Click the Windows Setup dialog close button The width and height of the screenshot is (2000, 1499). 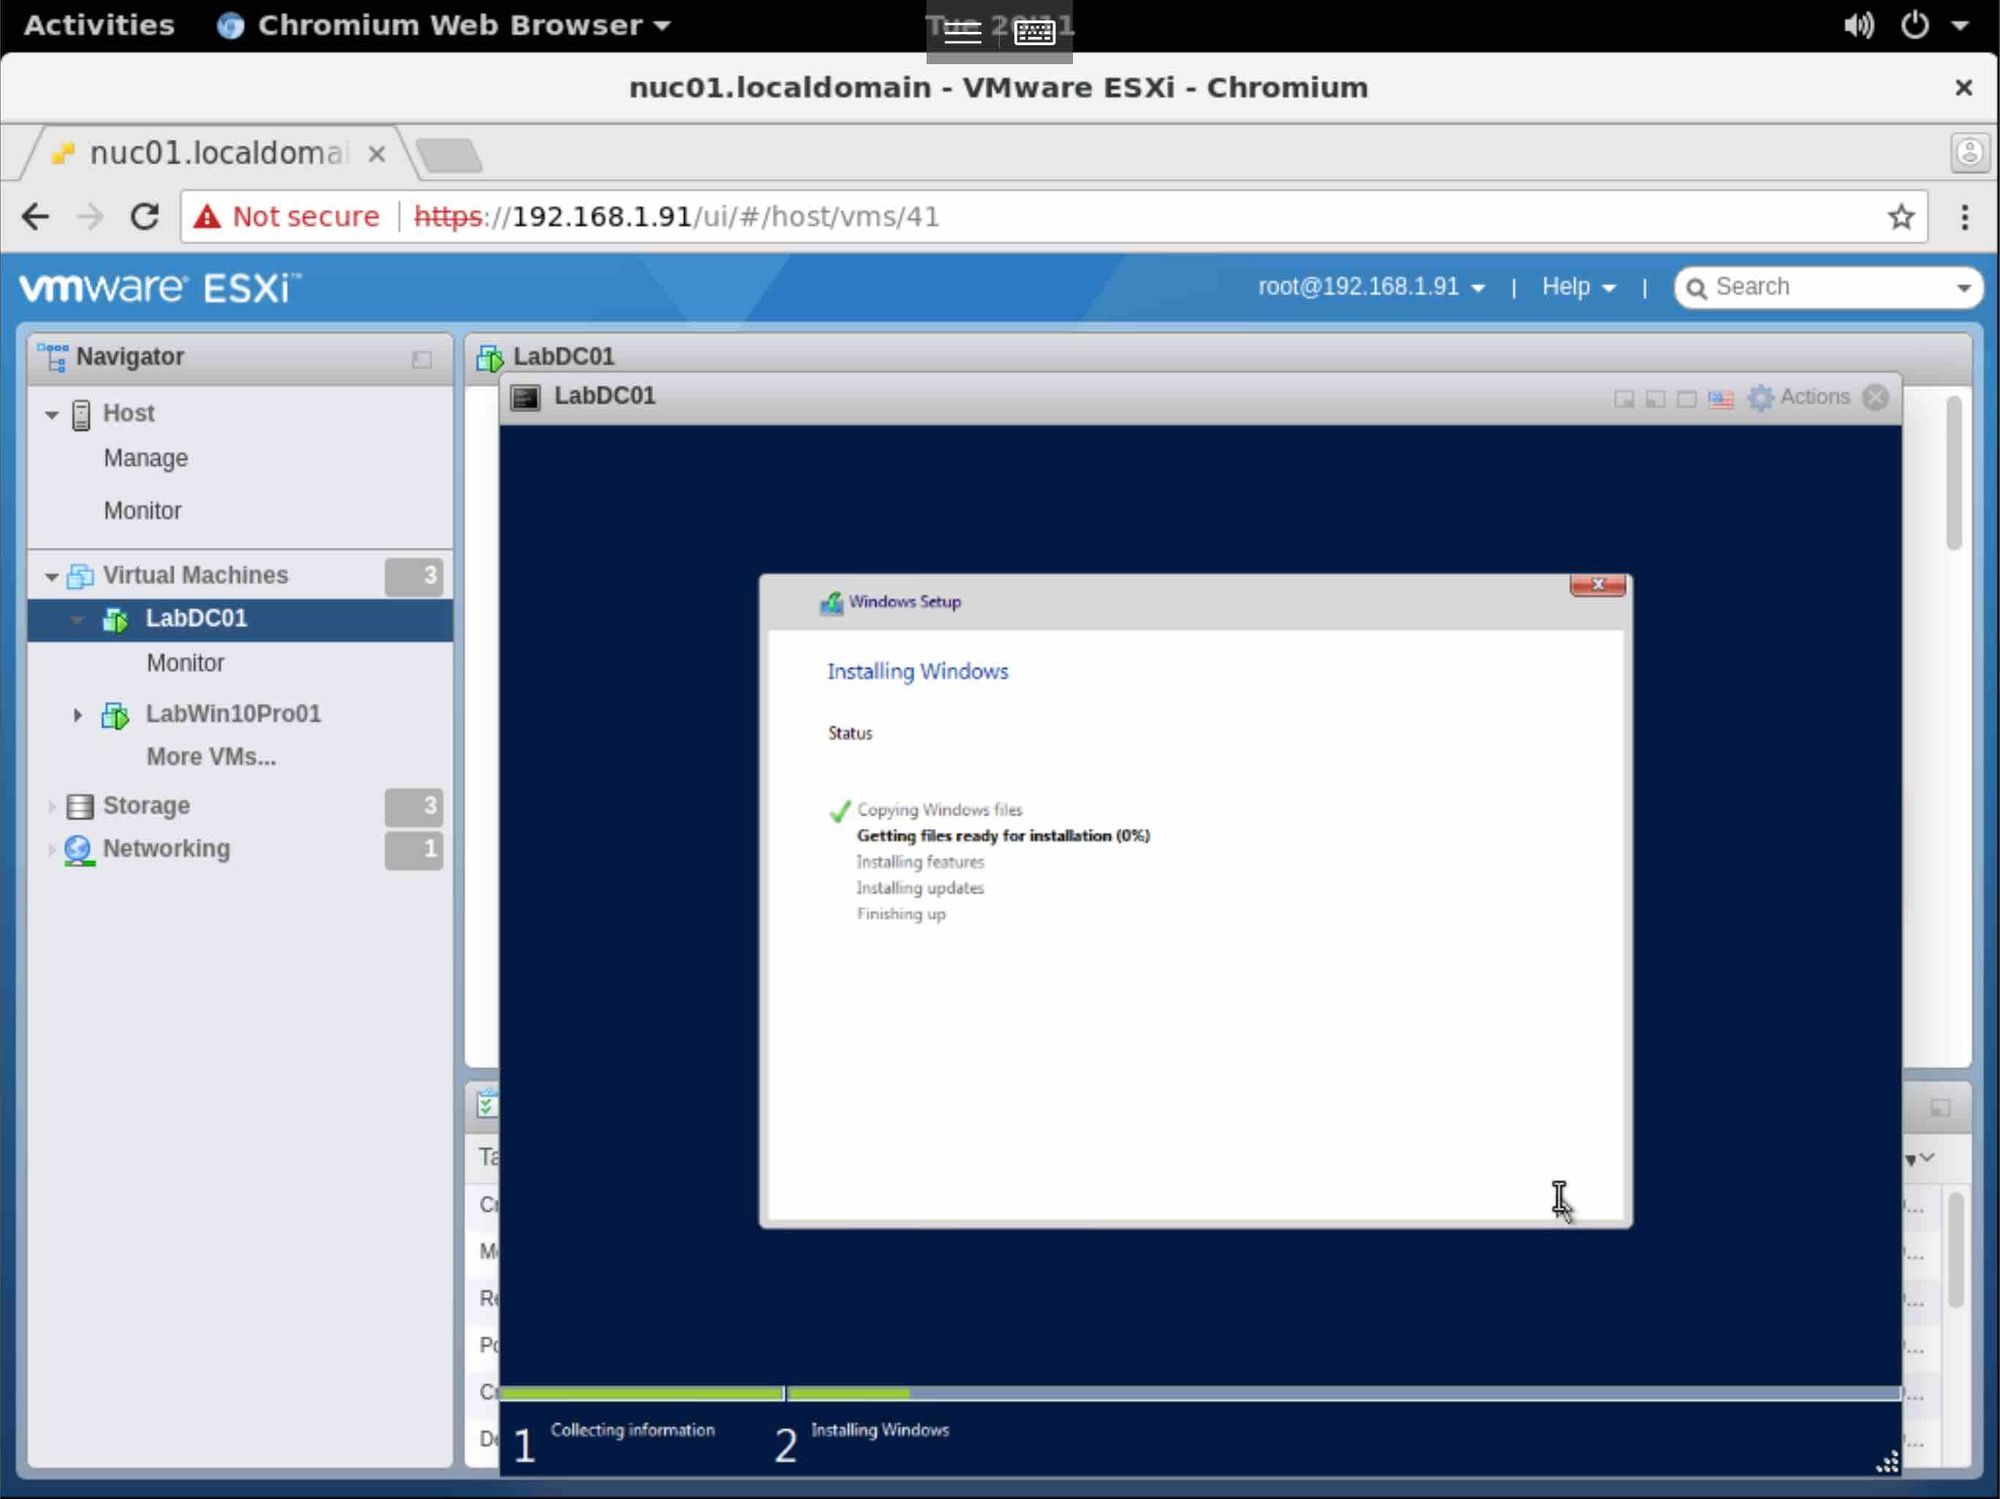click(x=1597, y=585)
